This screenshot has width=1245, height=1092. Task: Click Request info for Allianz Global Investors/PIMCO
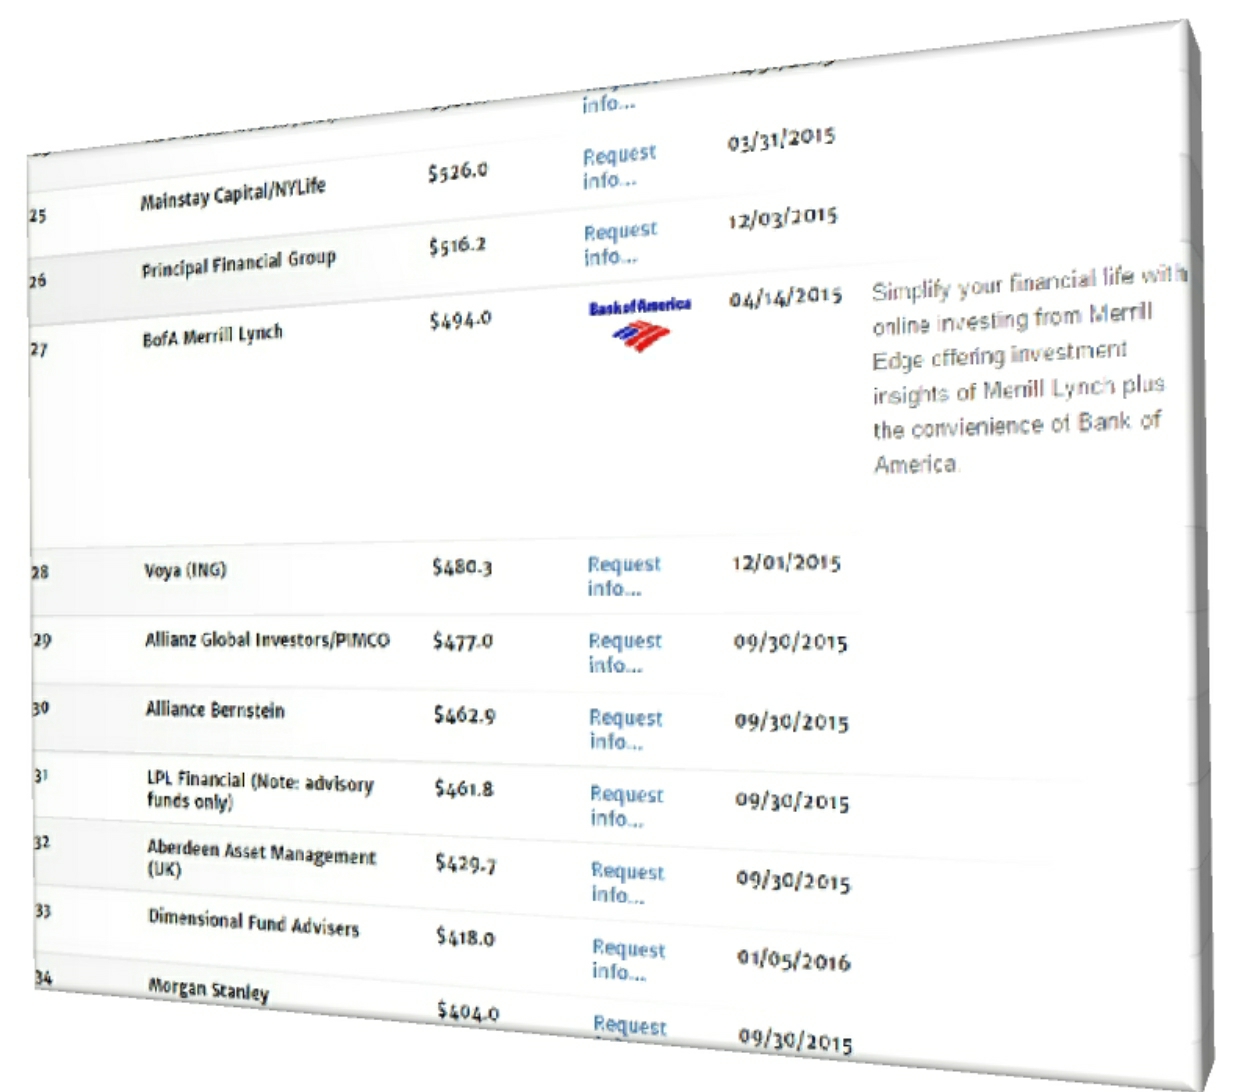point(625,653)
